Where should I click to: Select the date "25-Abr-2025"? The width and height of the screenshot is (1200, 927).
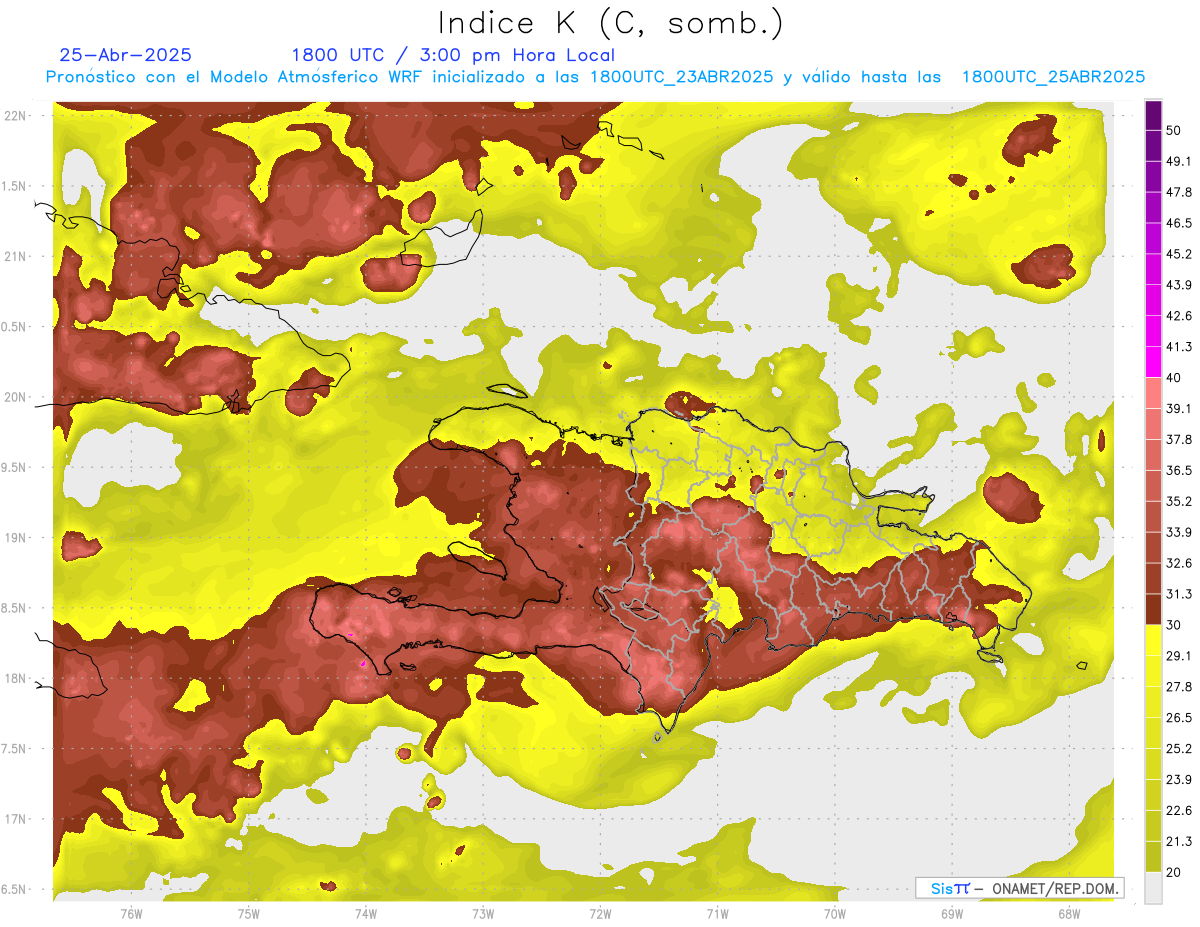click(x=126, y=55)
